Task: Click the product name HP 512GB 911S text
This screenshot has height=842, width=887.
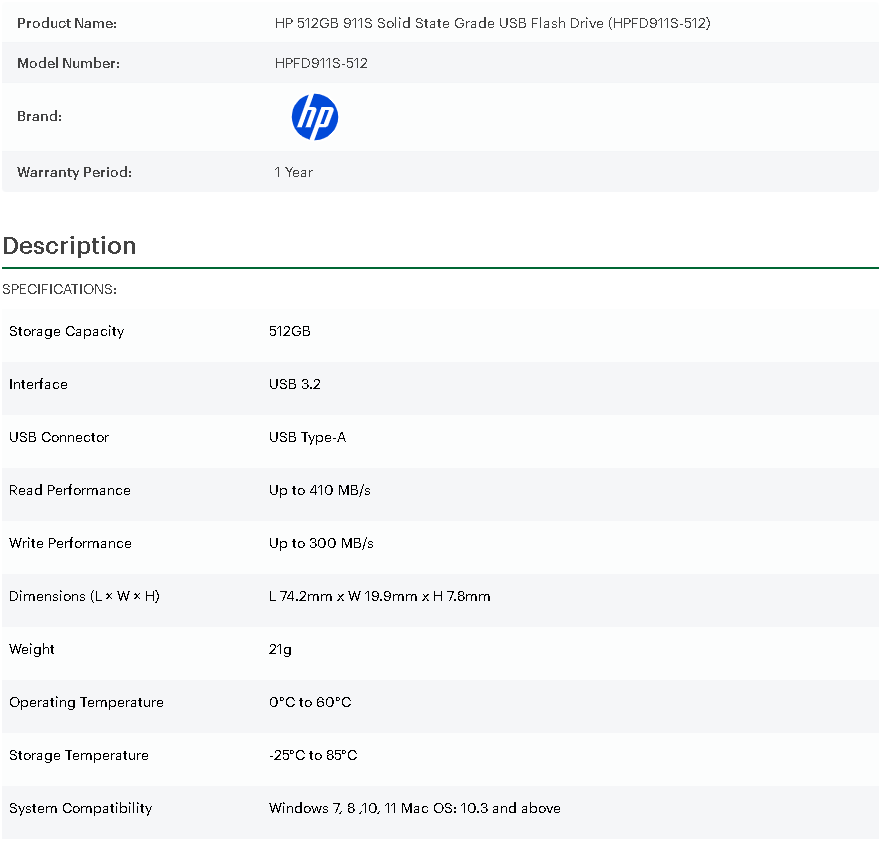Action: pyautogui.click(x=492, y=23)
